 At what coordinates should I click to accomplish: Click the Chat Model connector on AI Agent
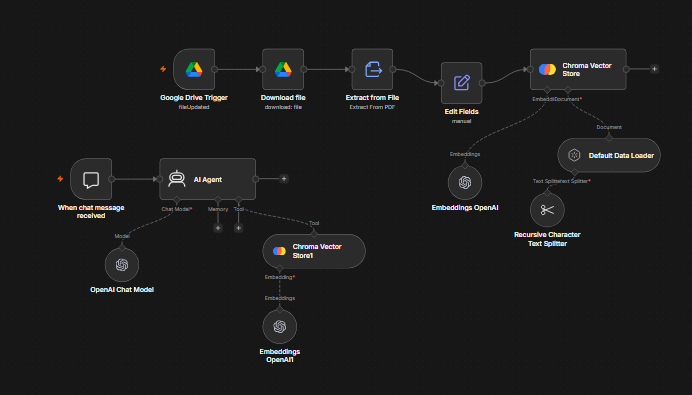tap(177, 200)
